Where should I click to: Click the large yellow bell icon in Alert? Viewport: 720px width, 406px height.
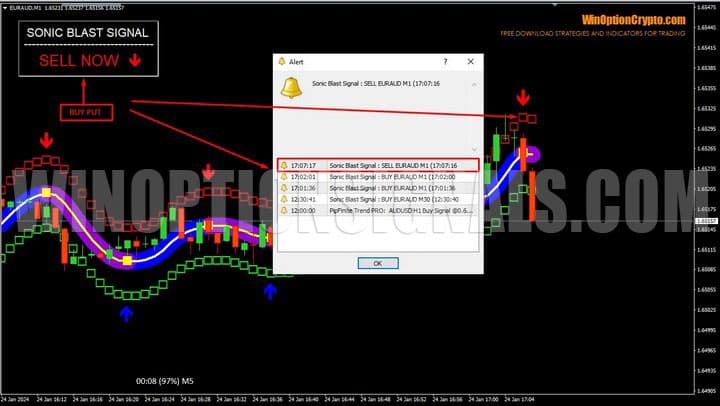[x=292, y=88]
